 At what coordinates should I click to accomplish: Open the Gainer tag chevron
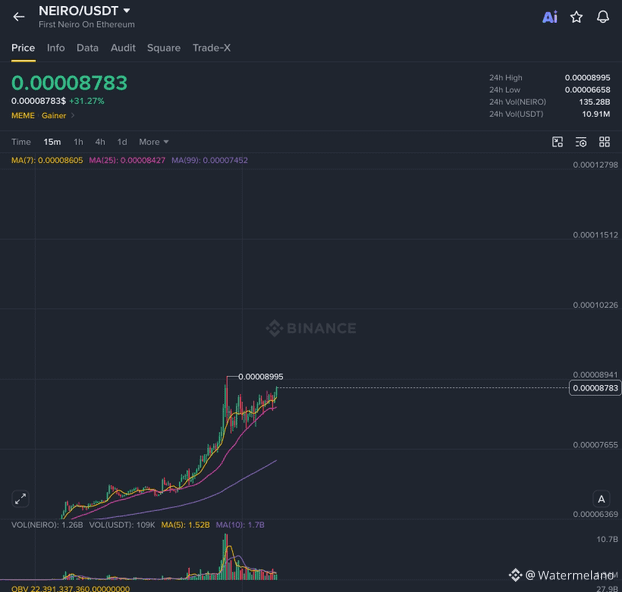coord(73,115)
